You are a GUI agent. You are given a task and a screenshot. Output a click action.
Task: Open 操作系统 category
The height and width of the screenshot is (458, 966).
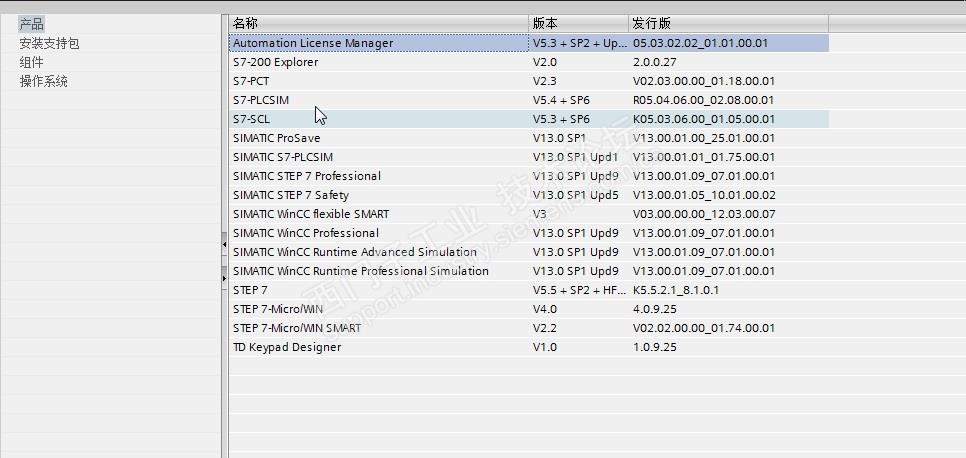(x=44, y=81)
